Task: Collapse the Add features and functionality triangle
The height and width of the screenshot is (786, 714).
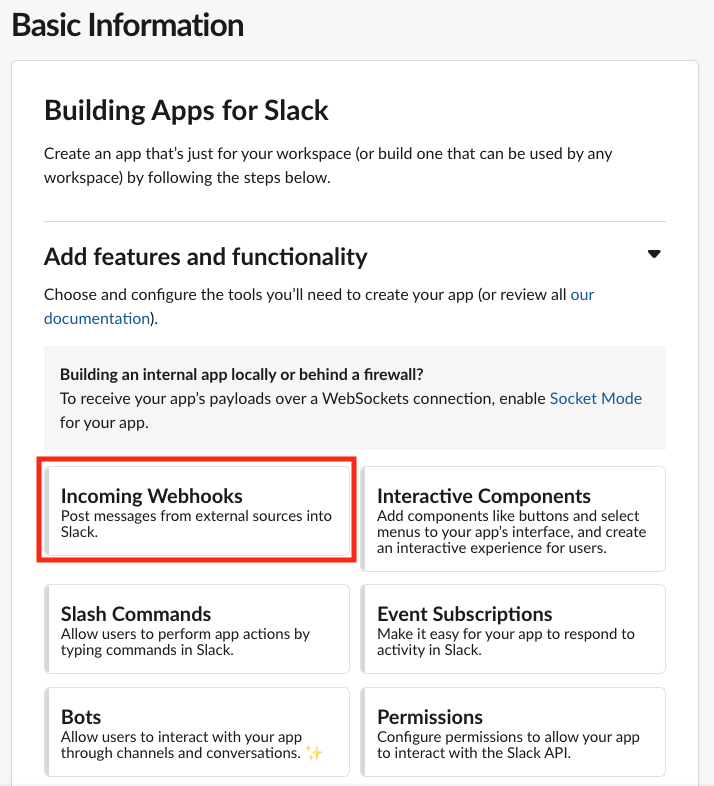Action: coord(654,254)
